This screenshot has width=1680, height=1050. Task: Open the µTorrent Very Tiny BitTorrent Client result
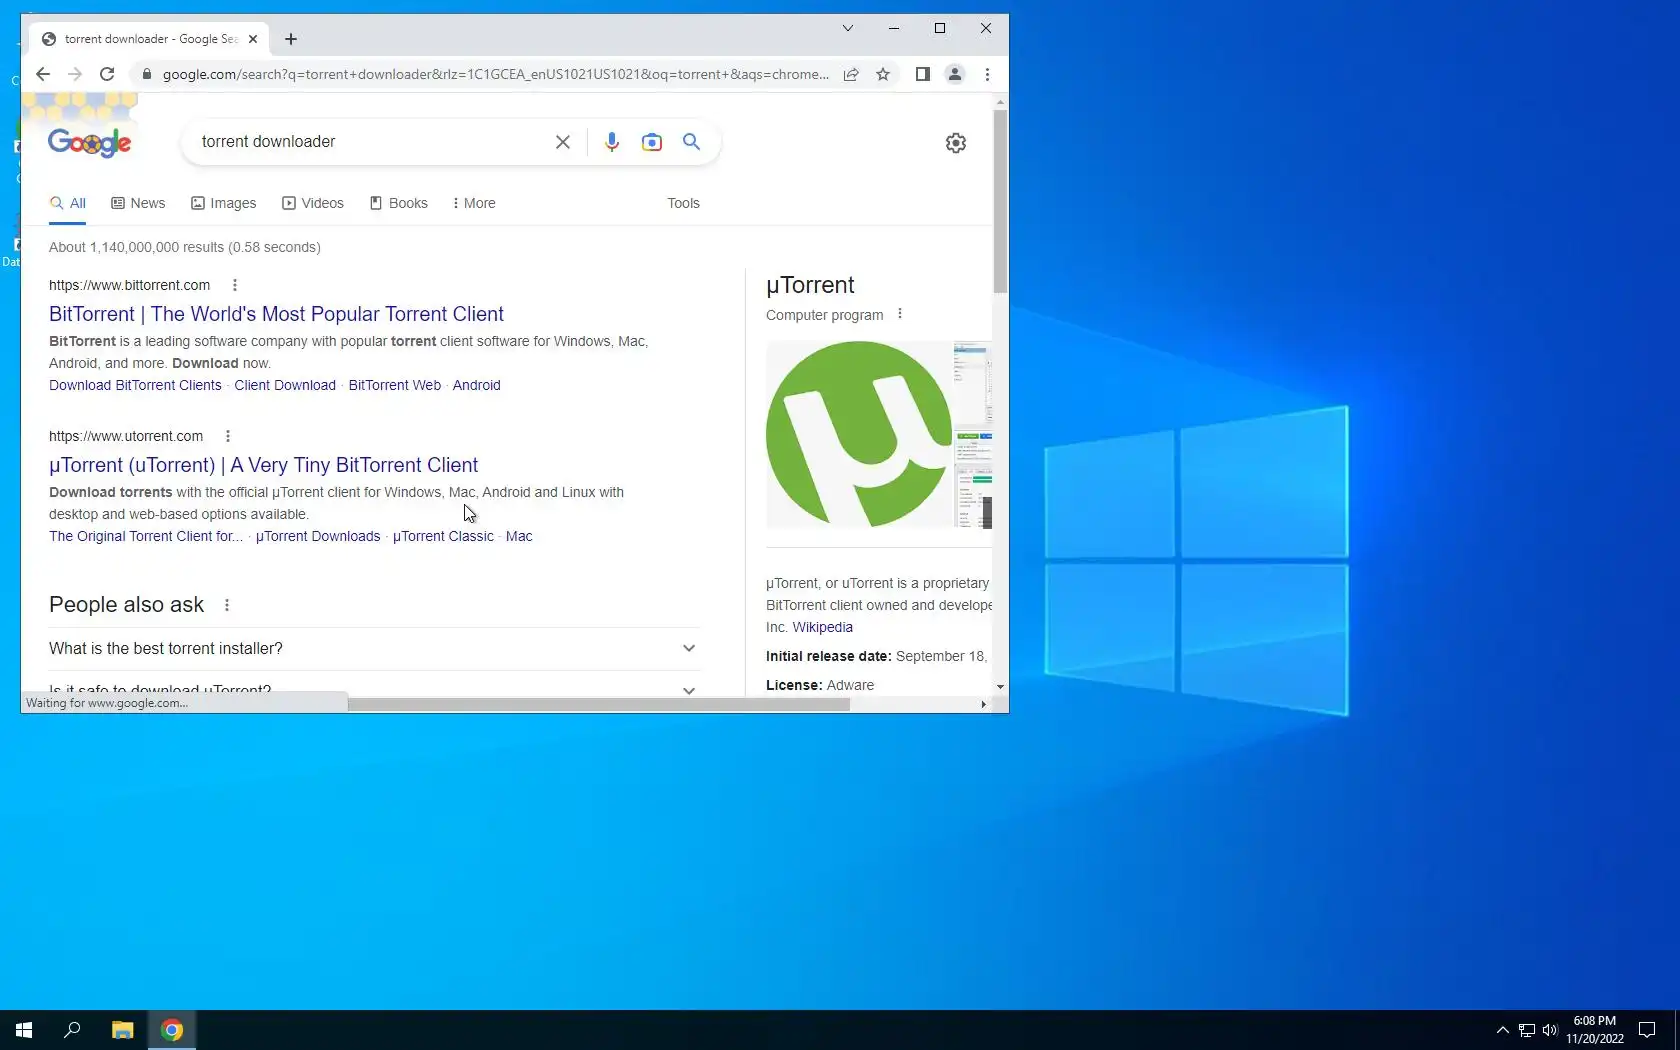click(x=263, y=465)
